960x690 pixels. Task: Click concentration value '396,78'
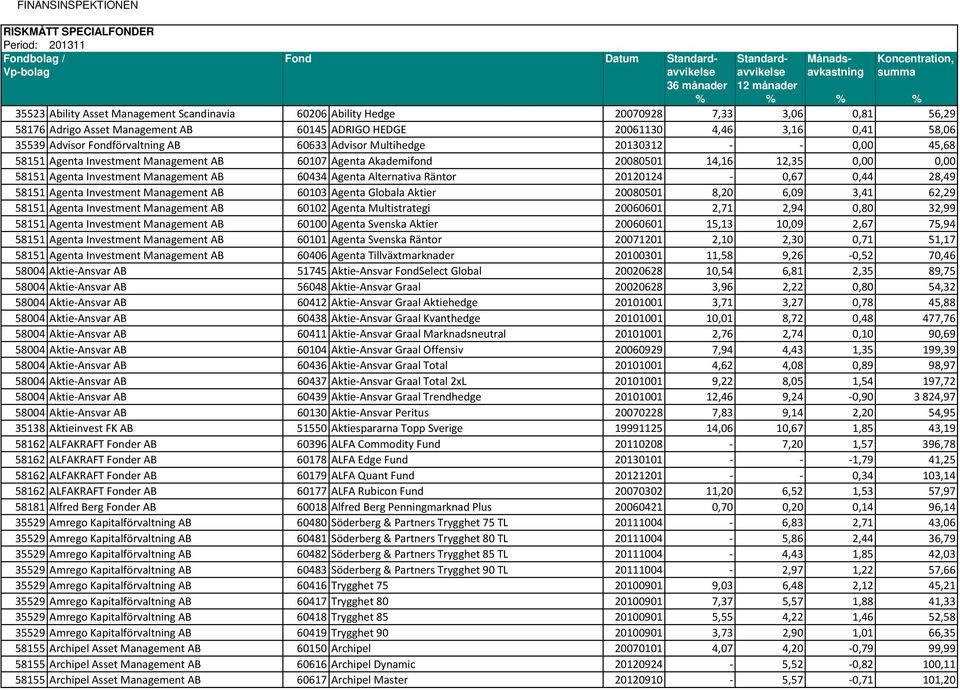[x=939, y=444]
